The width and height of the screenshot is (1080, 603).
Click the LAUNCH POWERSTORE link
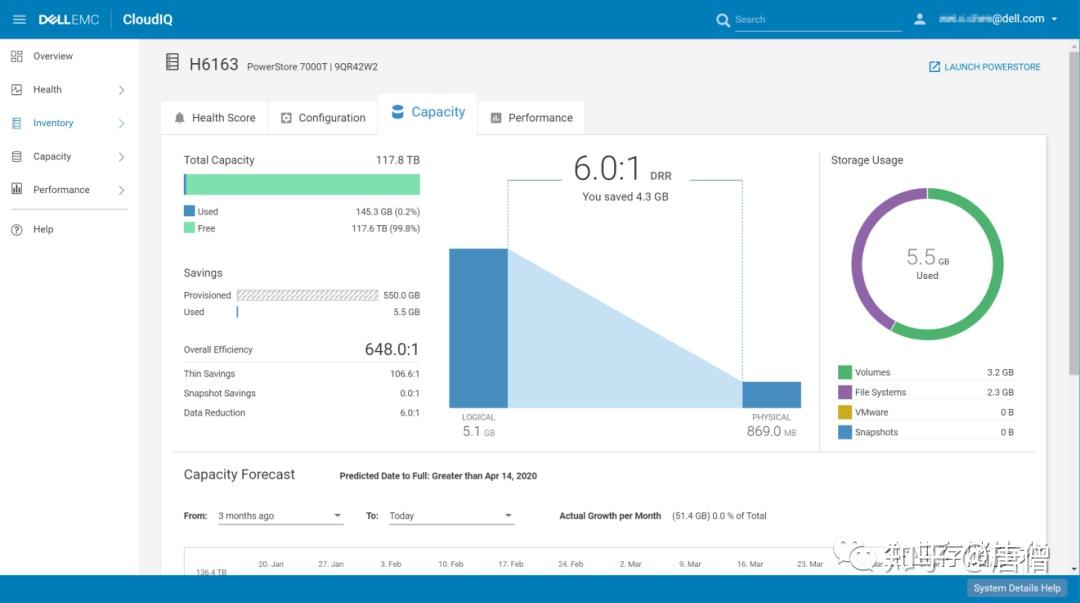click(983, 66)
